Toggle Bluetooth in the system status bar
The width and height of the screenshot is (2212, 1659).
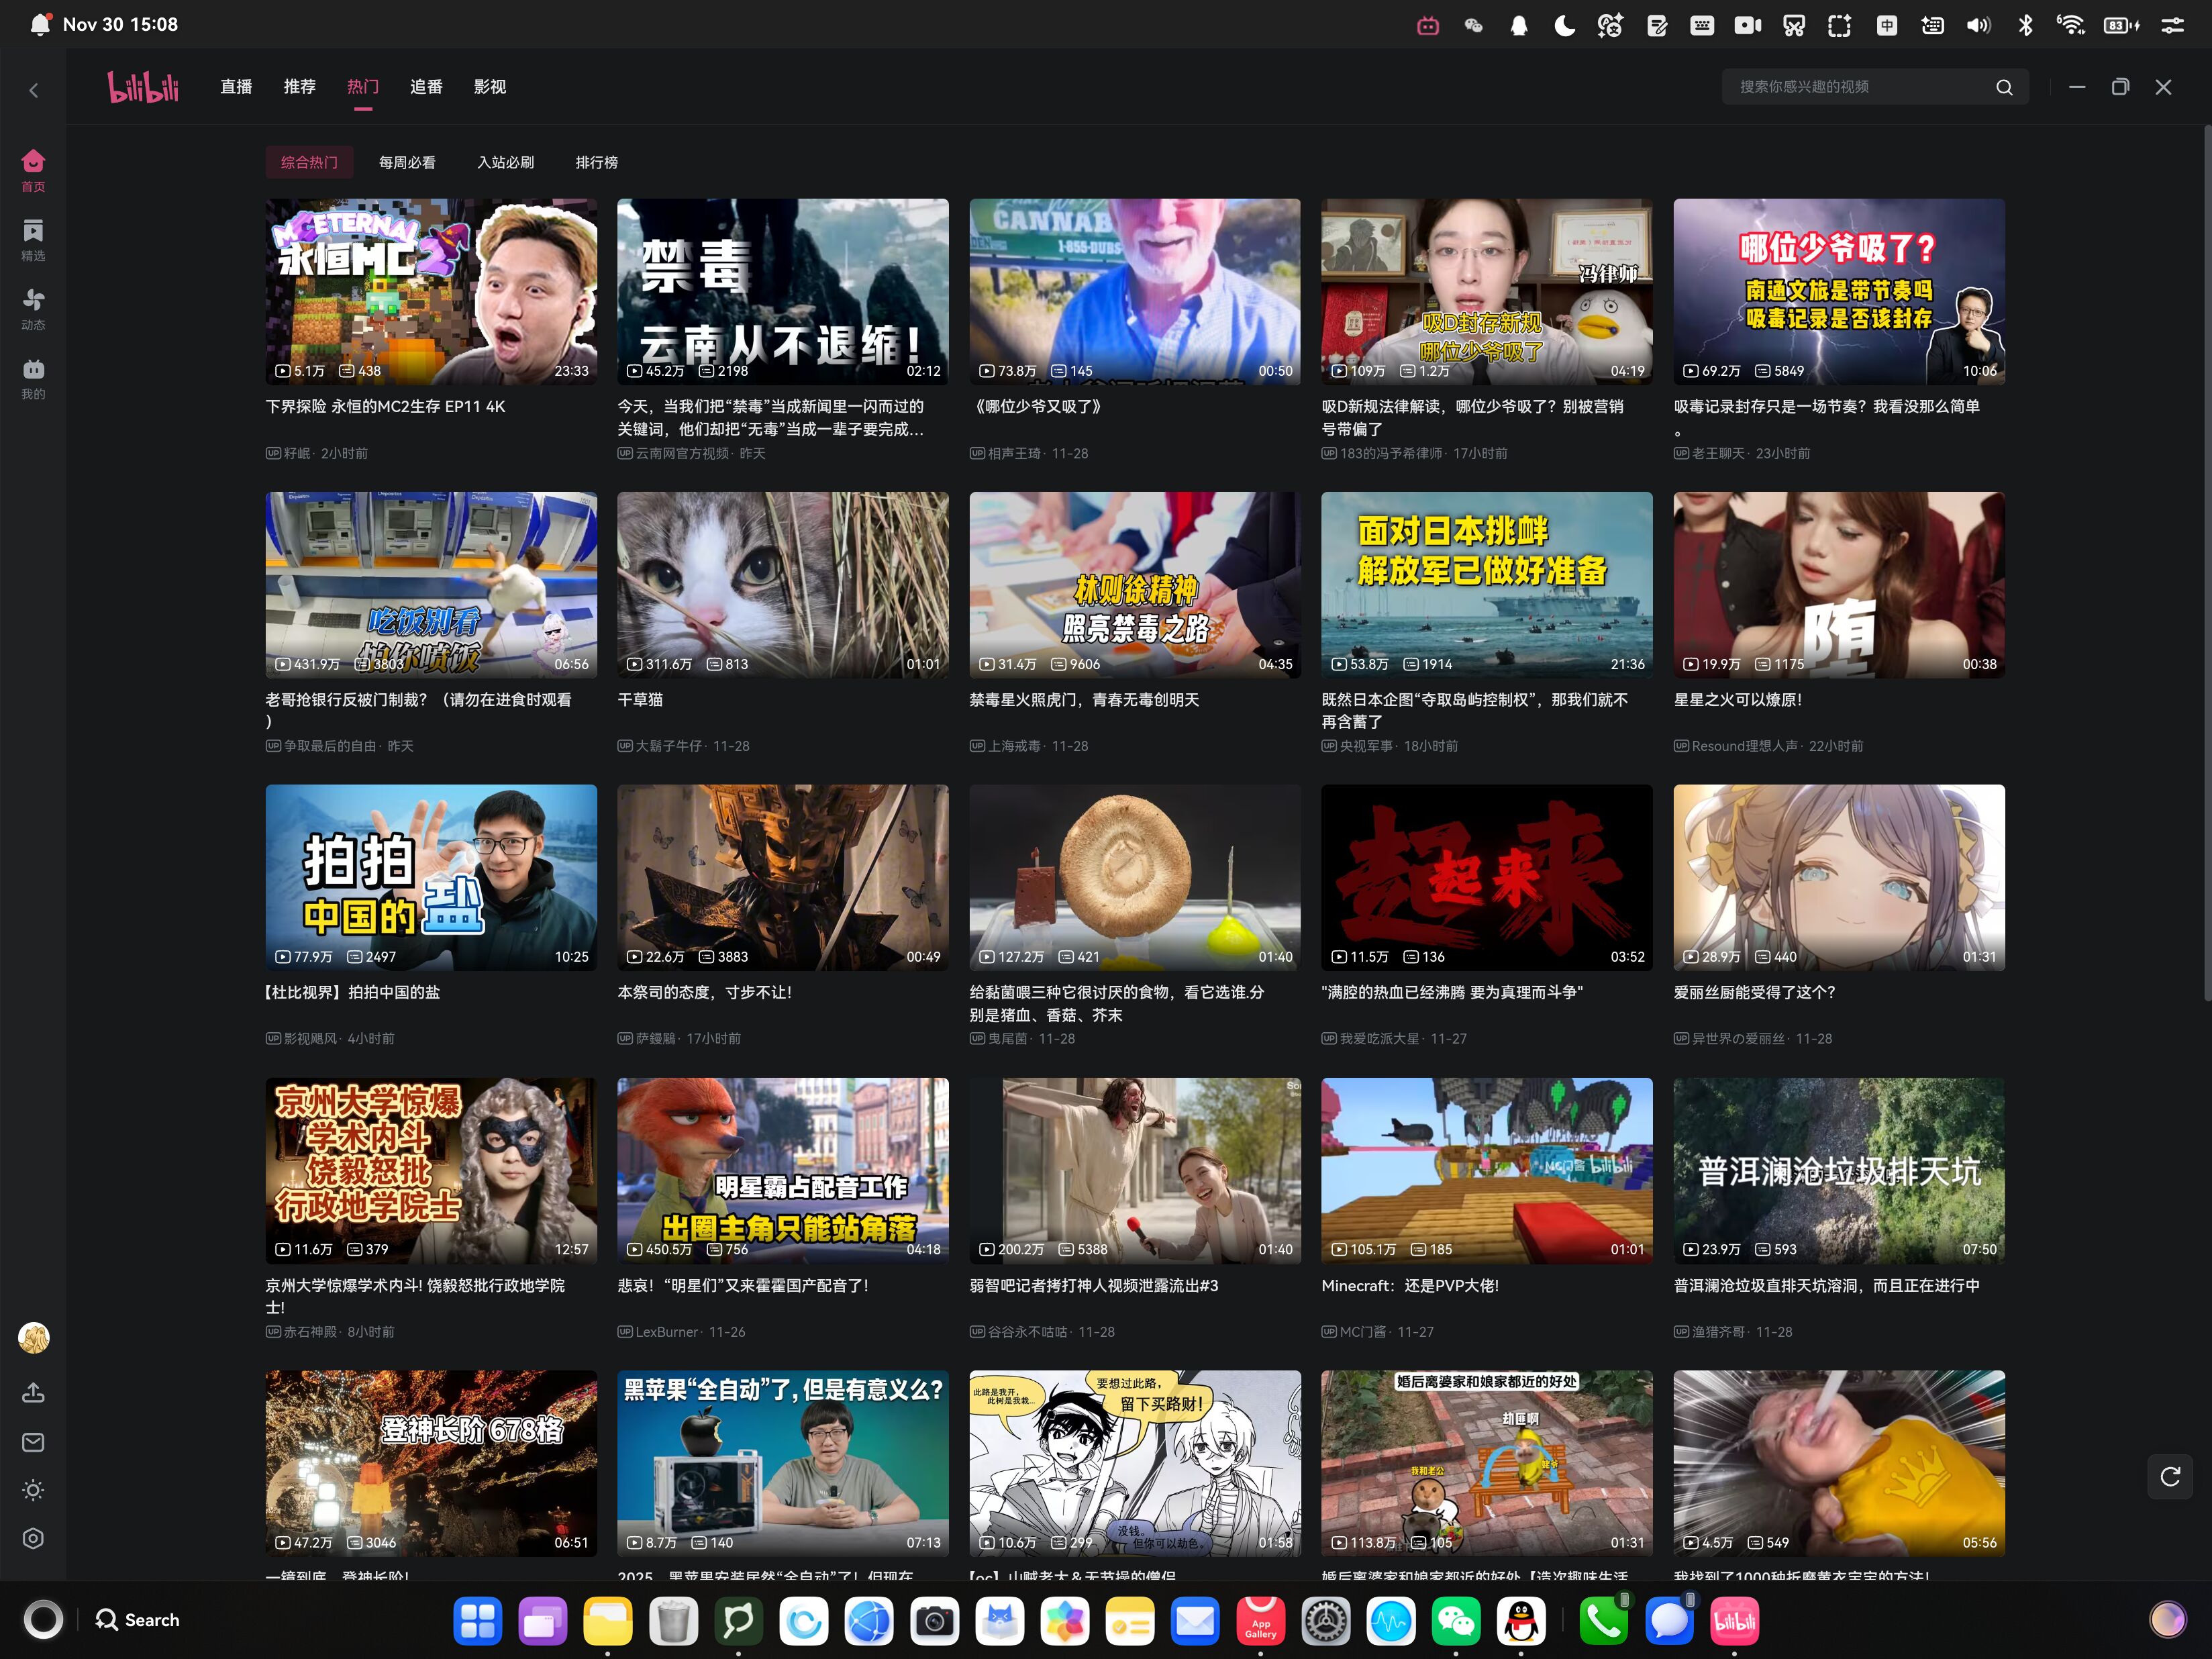[x=2025, y=25]
